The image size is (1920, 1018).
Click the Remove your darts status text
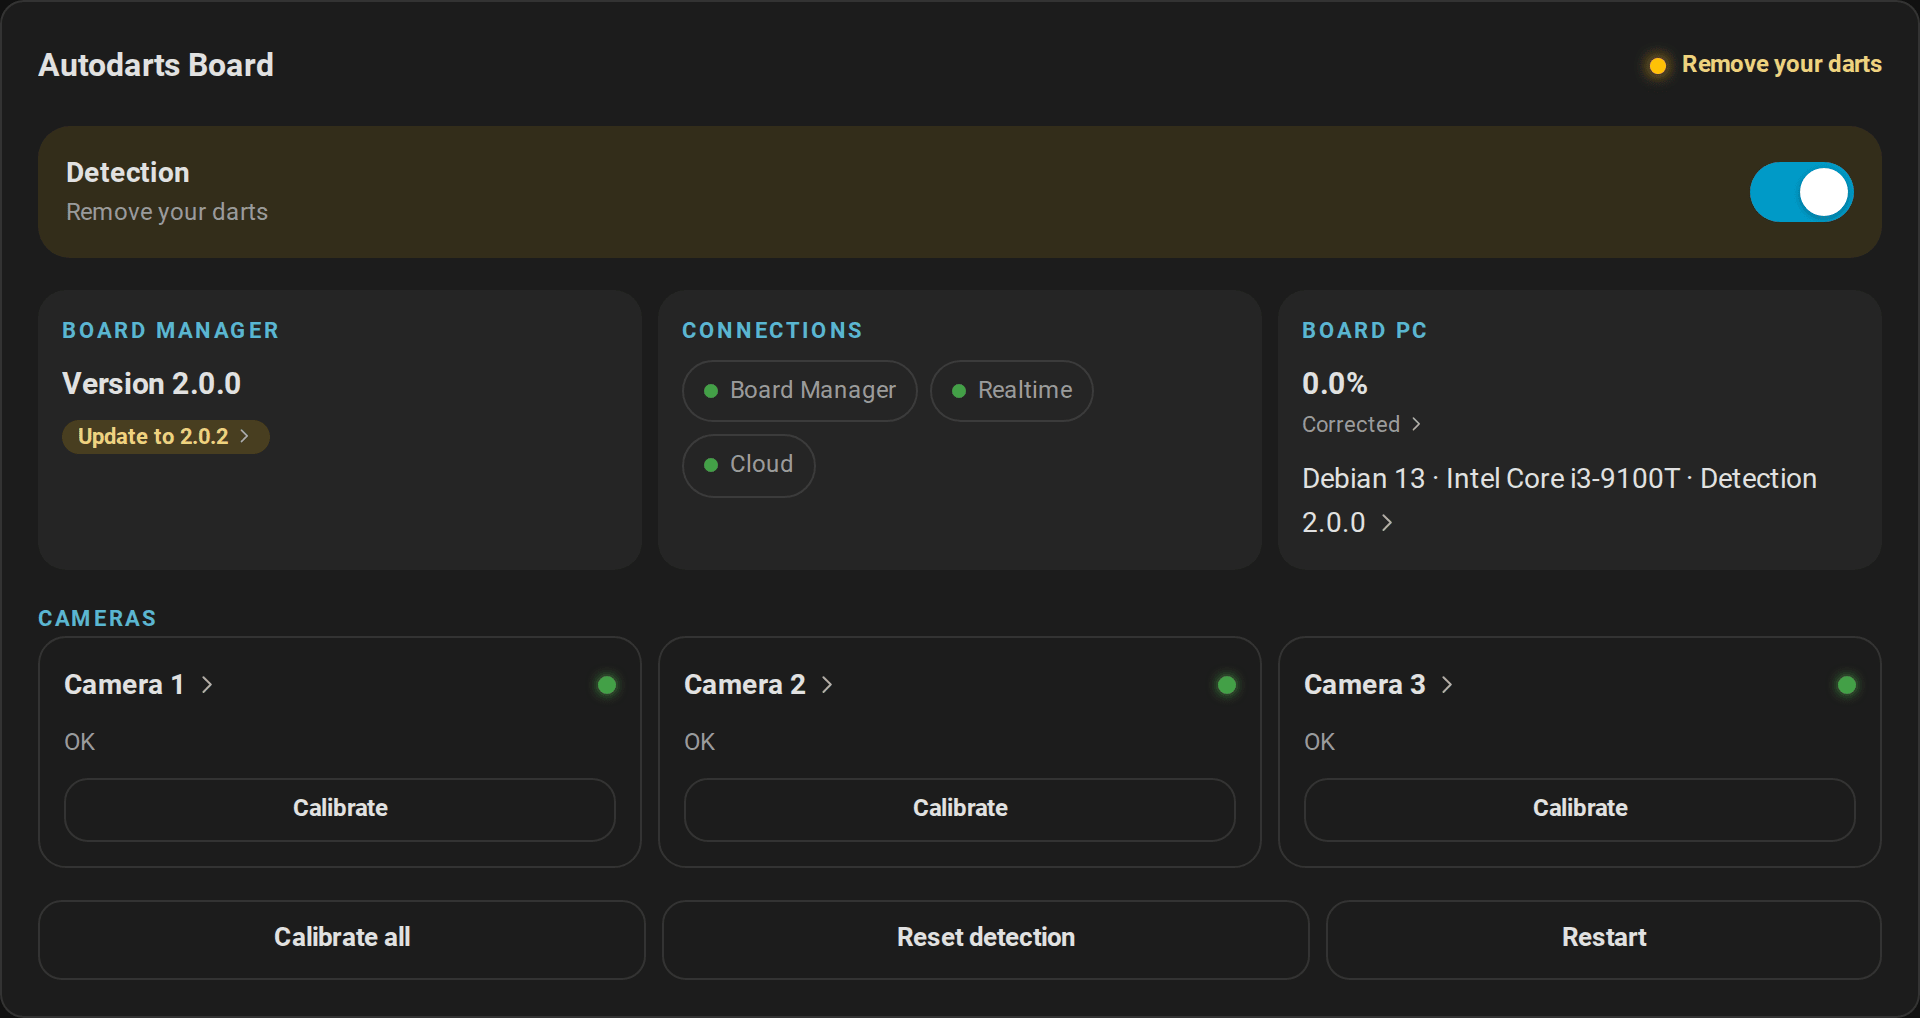point(1782,64)
